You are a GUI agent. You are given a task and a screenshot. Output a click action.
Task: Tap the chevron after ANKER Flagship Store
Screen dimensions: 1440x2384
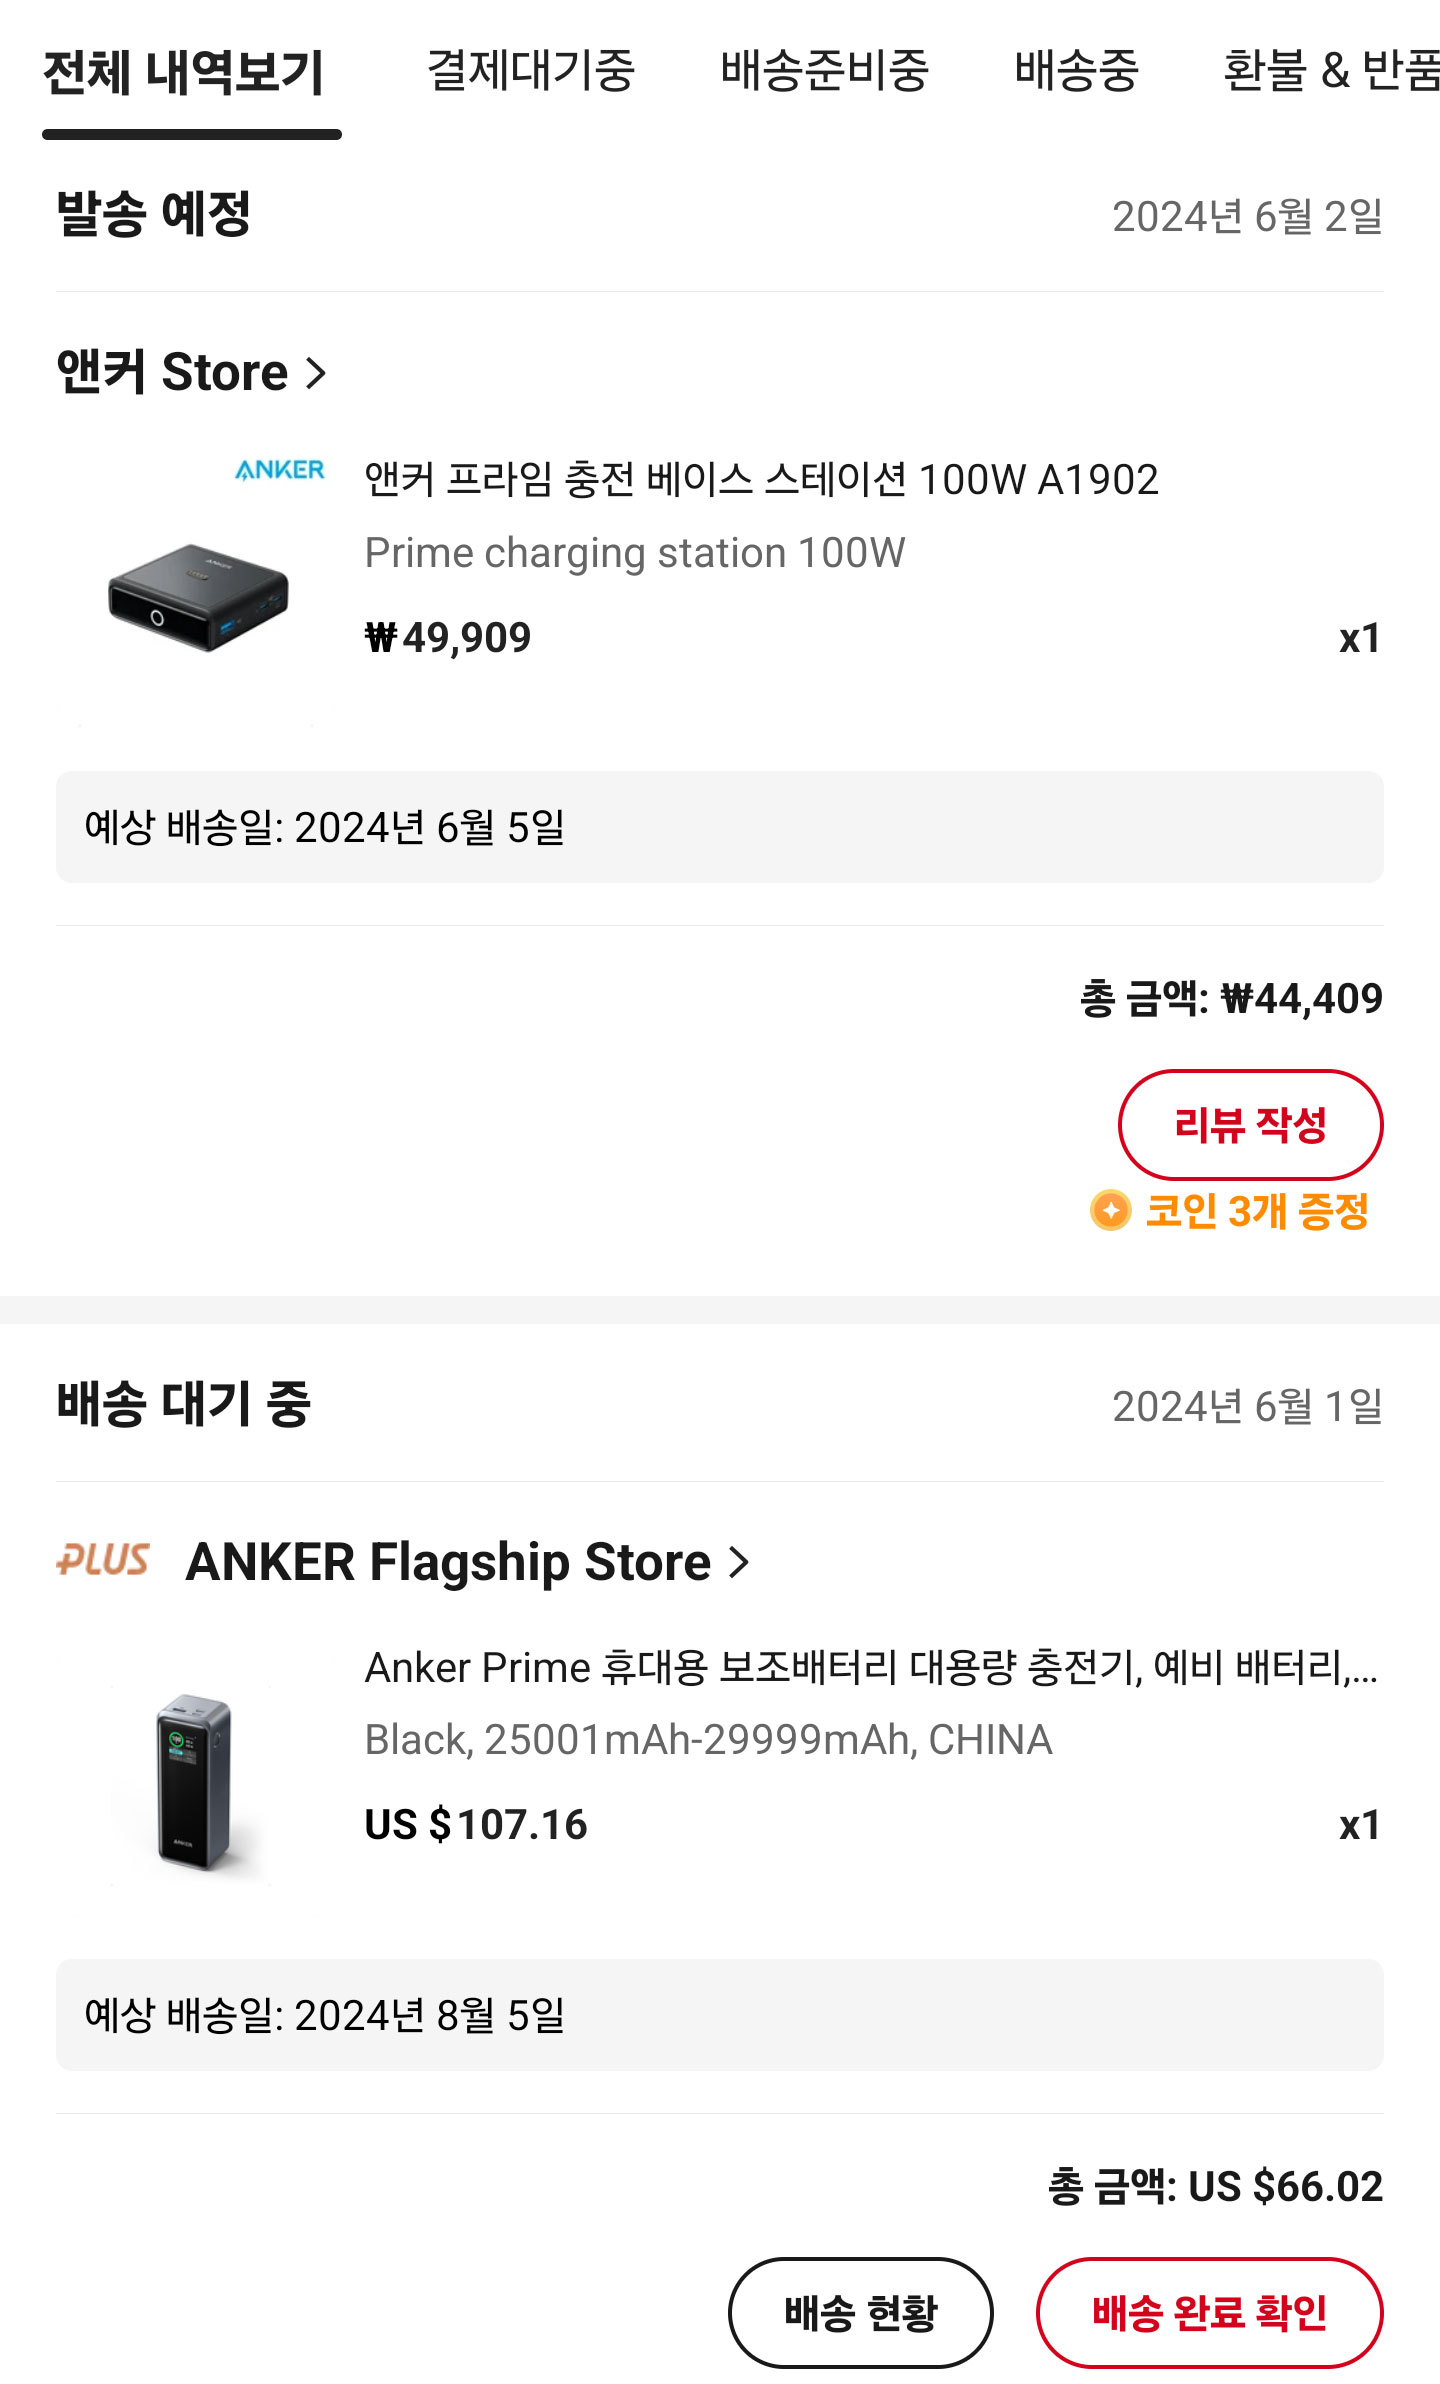[739, 1562]
